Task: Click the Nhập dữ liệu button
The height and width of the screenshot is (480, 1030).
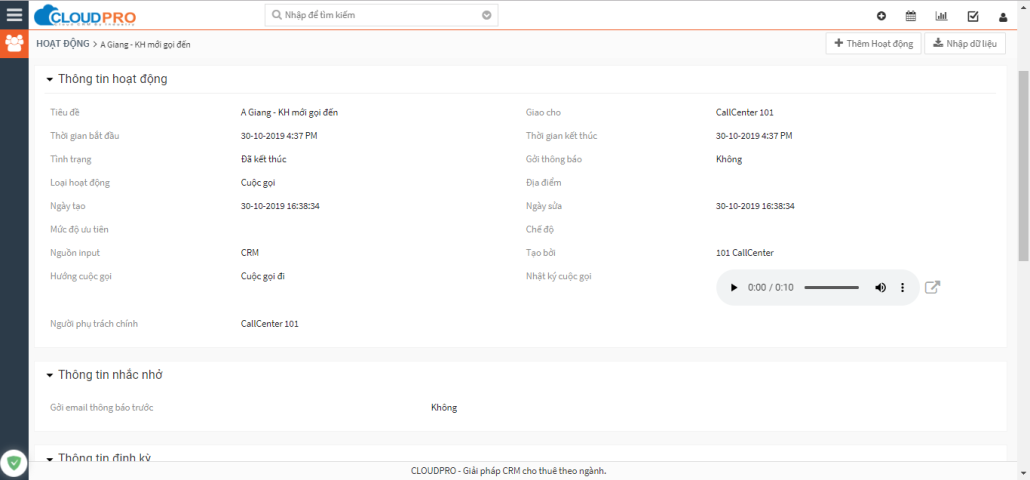Action: click(x=965, y=44)
